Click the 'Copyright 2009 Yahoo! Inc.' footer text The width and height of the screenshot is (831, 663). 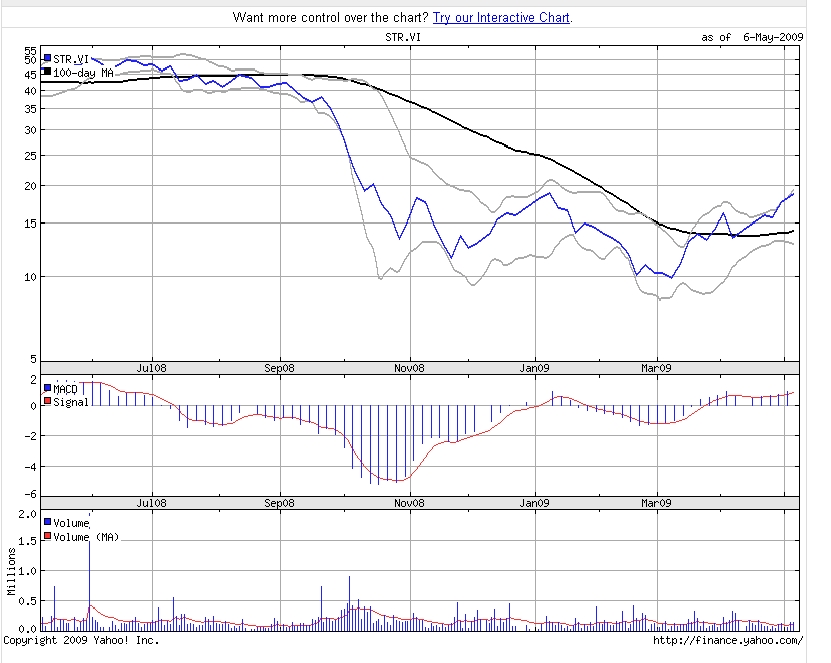tap(80, 640)
